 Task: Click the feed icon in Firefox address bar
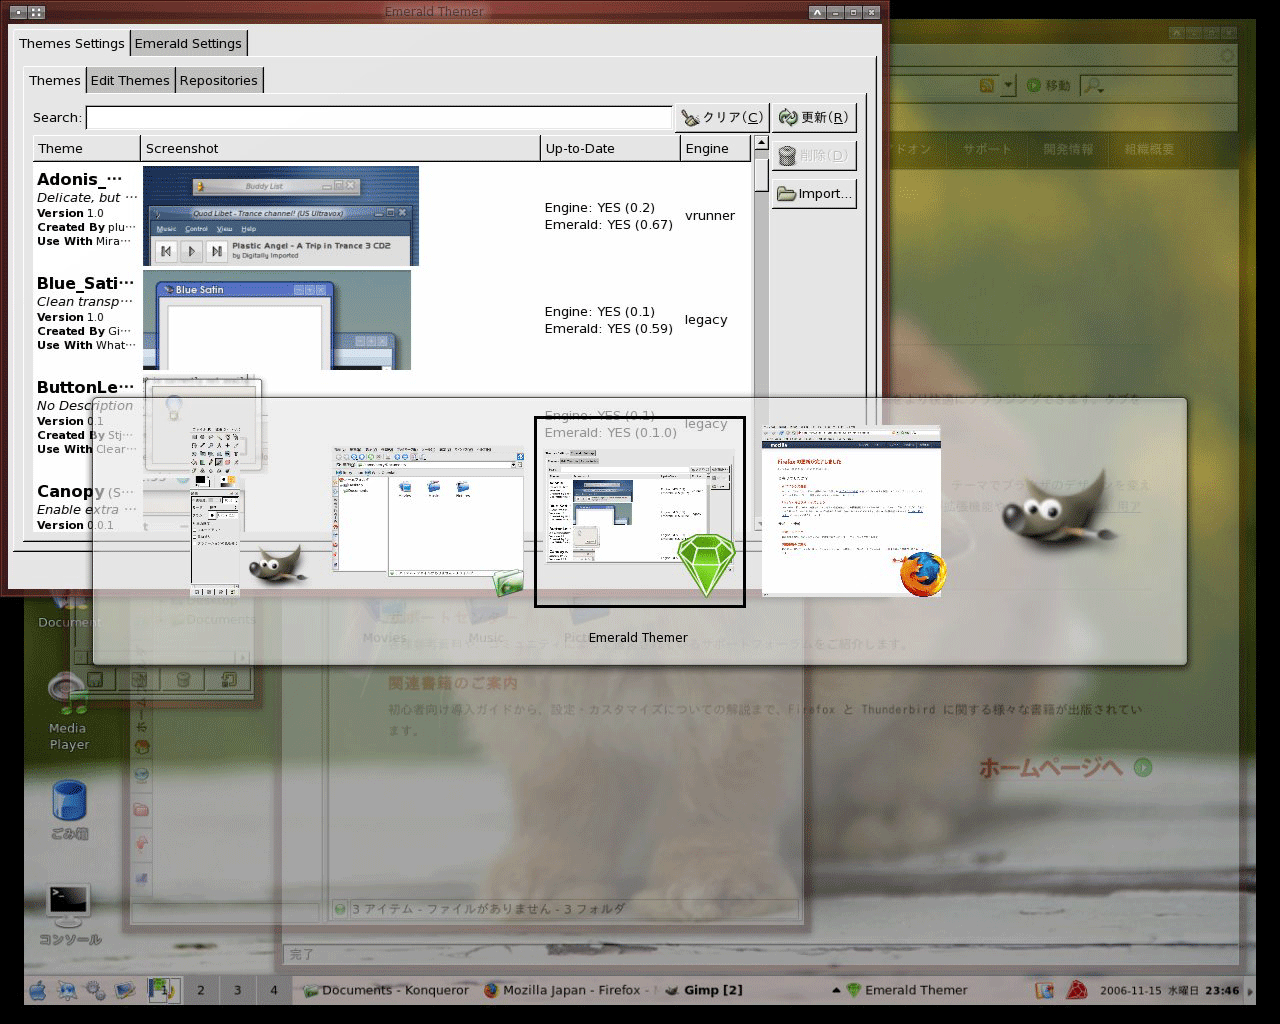(987, 86)
